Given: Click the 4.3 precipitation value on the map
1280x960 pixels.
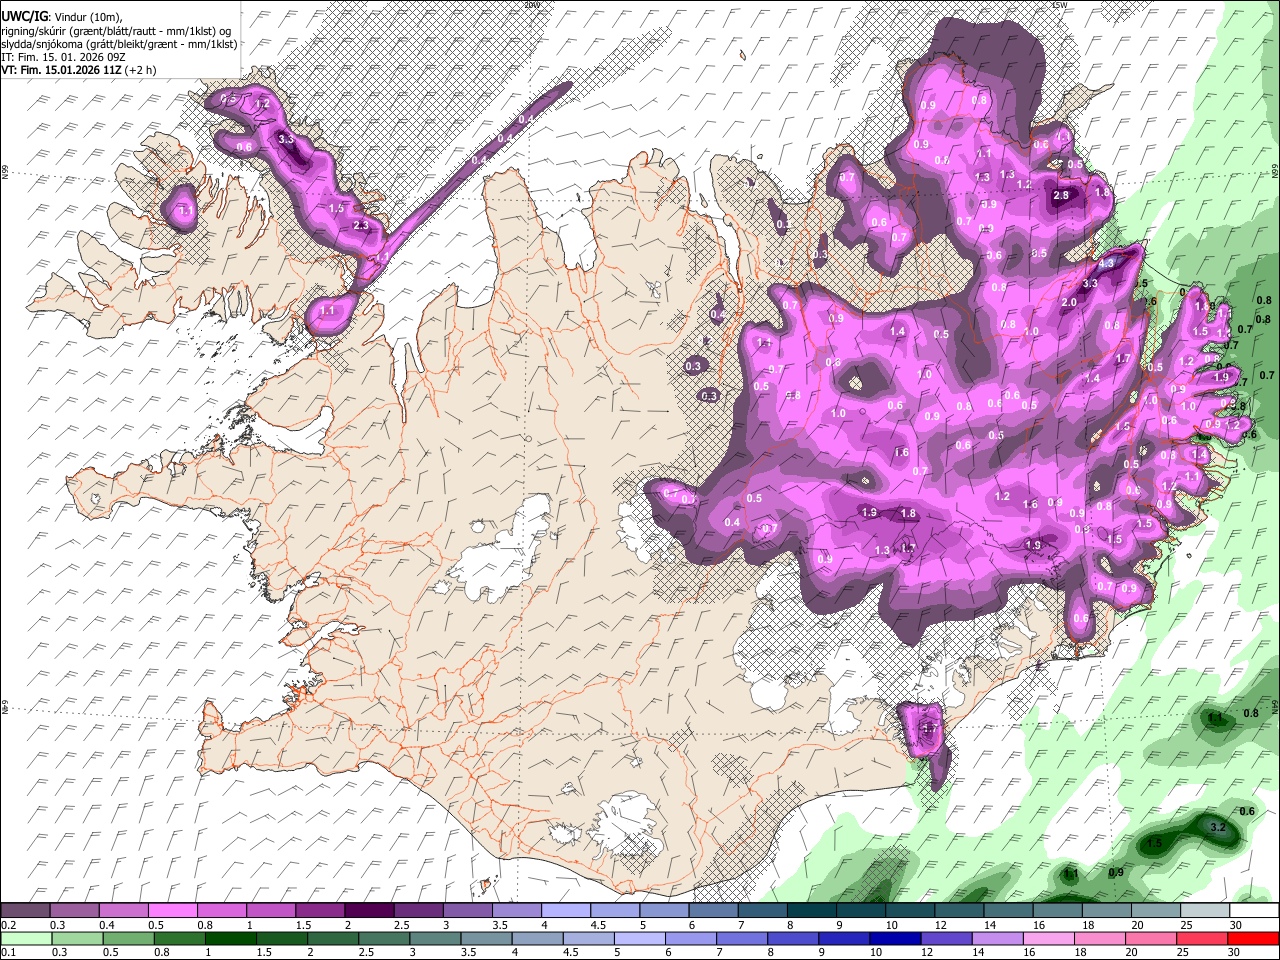Looking at the screenshot, I should pyautogui.click(x=1106, y=263).
